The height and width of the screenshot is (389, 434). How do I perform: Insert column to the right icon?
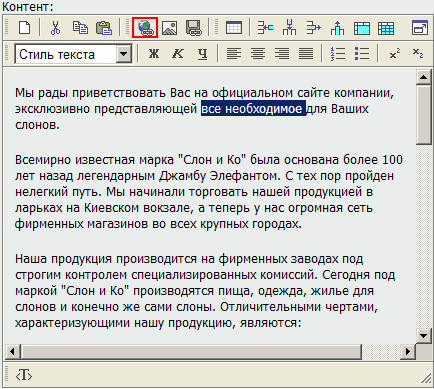click(x=314, y=28)
